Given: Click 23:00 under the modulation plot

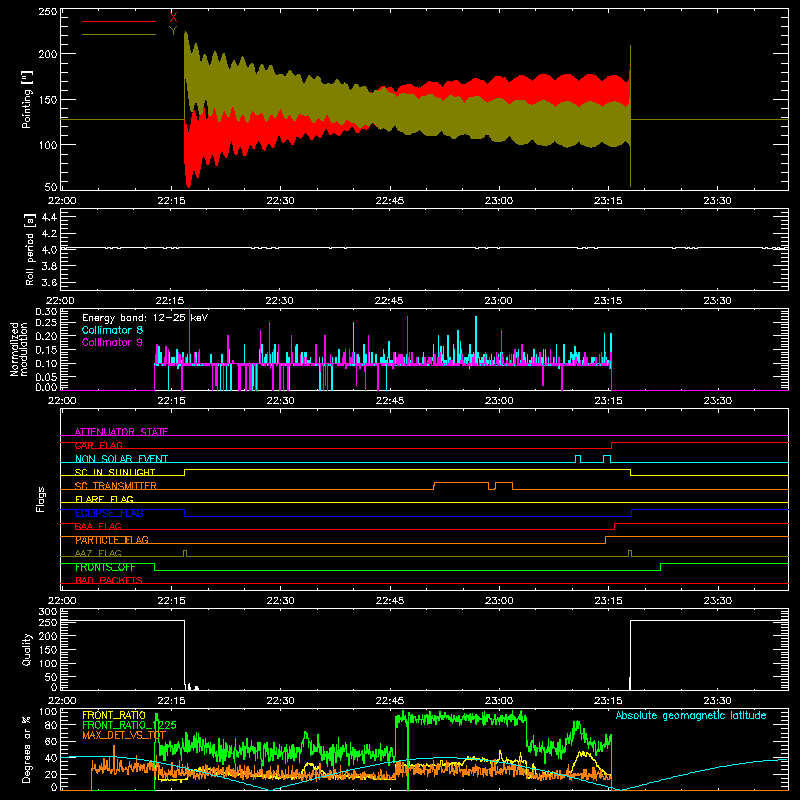Looking at the screenshot, I should (499, 401).
